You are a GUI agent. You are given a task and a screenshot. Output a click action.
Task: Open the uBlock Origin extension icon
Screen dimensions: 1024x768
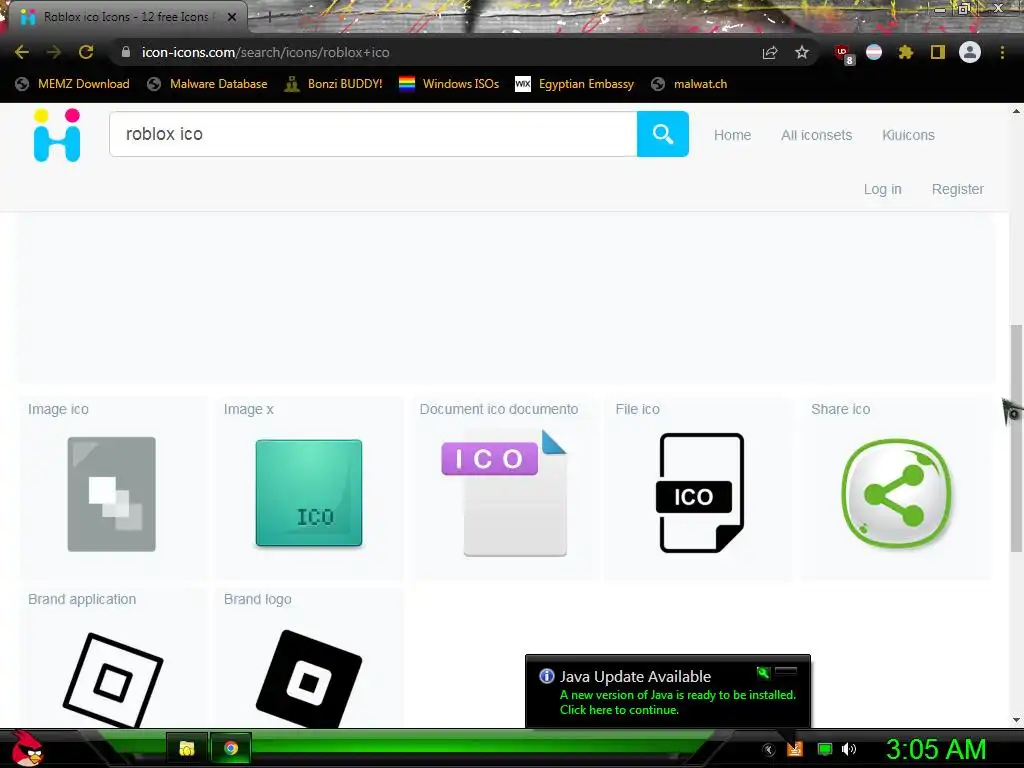(843, 53)
